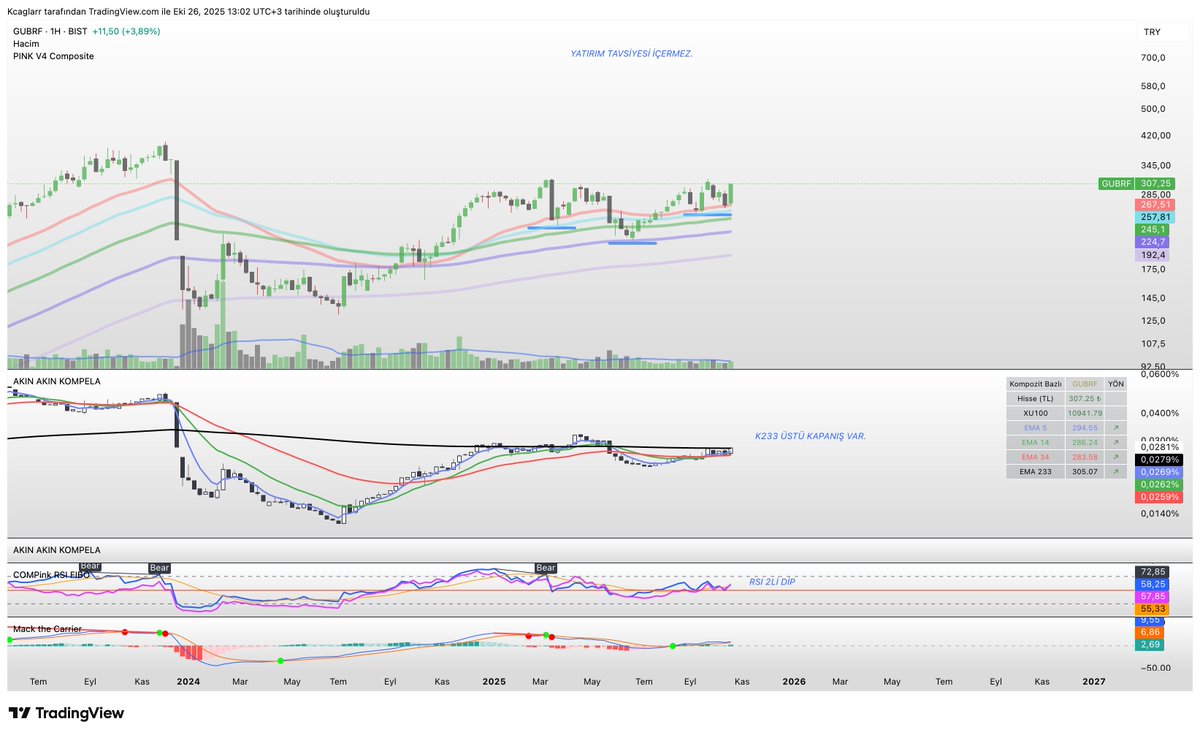Click the K233 ÜSTÜ KAPANIŞ VAR. annotation

coord(811,436)
